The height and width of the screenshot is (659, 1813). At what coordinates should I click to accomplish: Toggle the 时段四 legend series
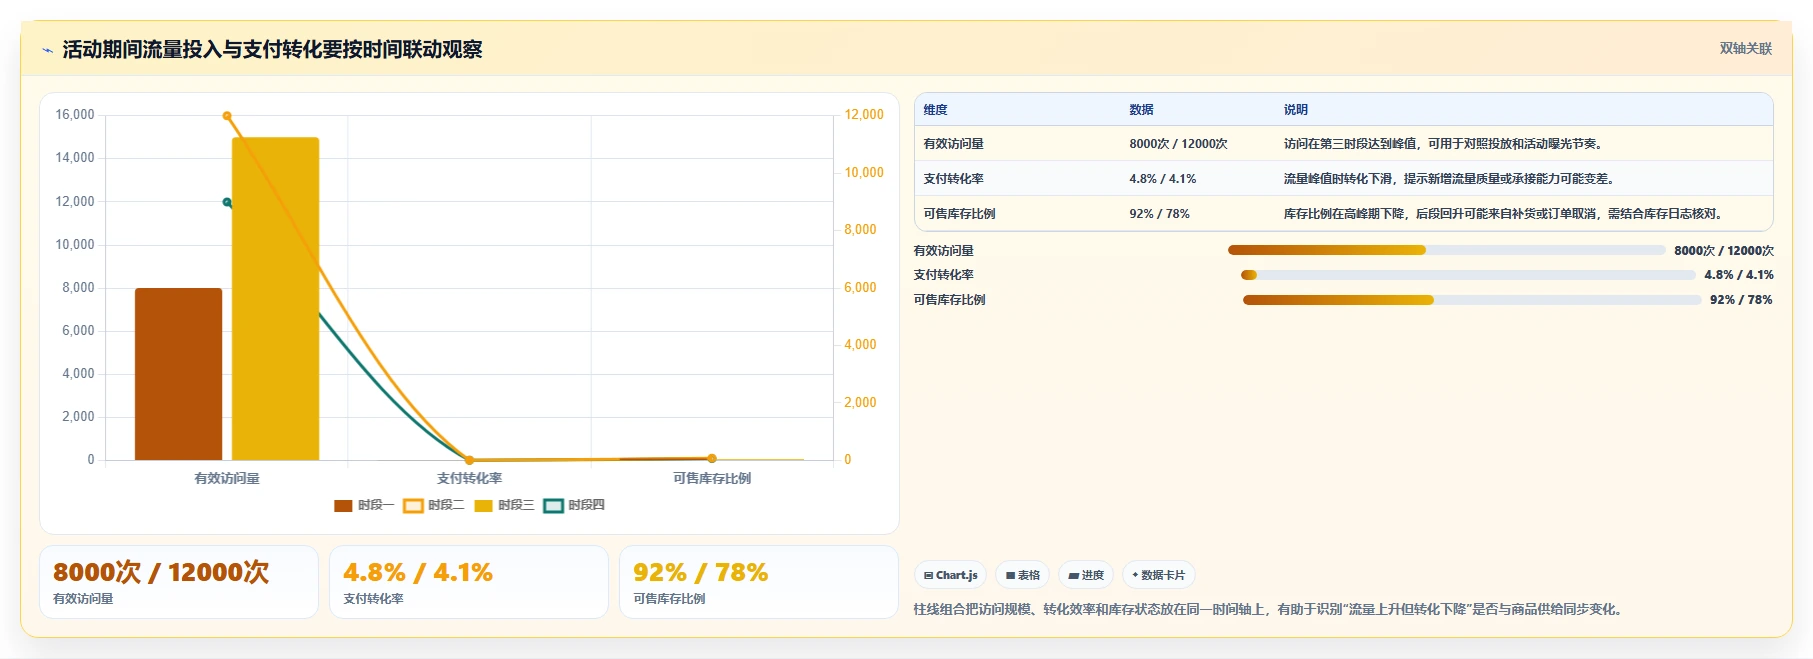574,505
